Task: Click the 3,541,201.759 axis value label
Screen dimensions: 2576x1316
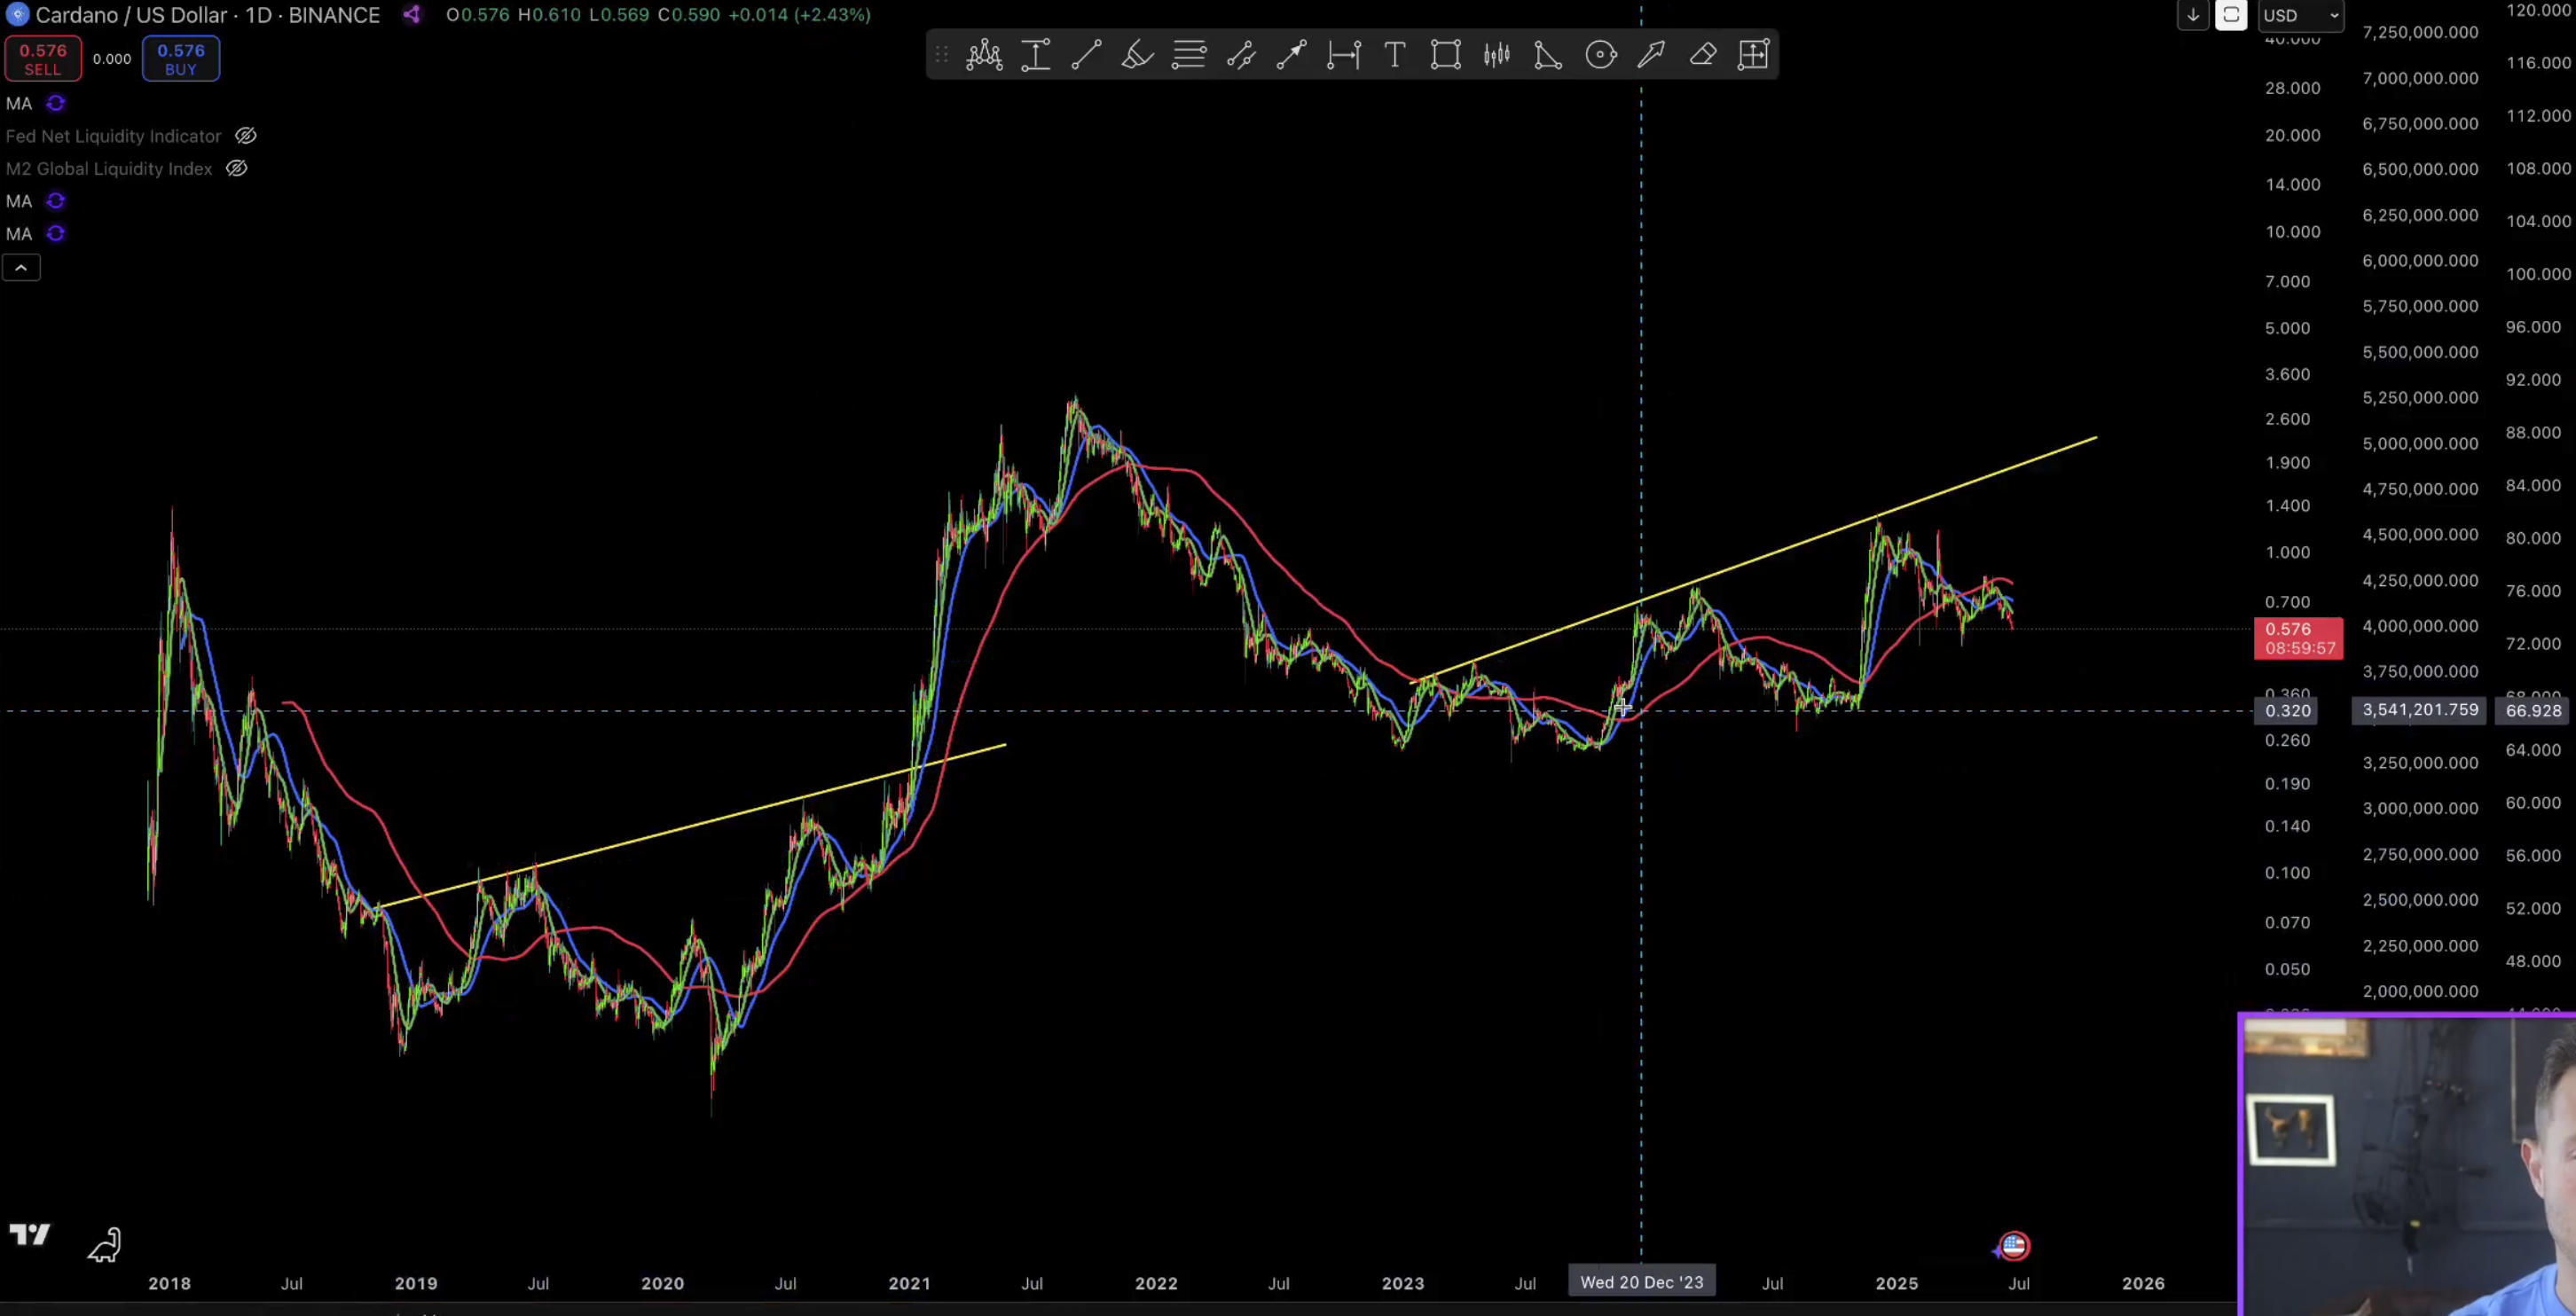Action: pyautogui.click(x=2420, y=710)
